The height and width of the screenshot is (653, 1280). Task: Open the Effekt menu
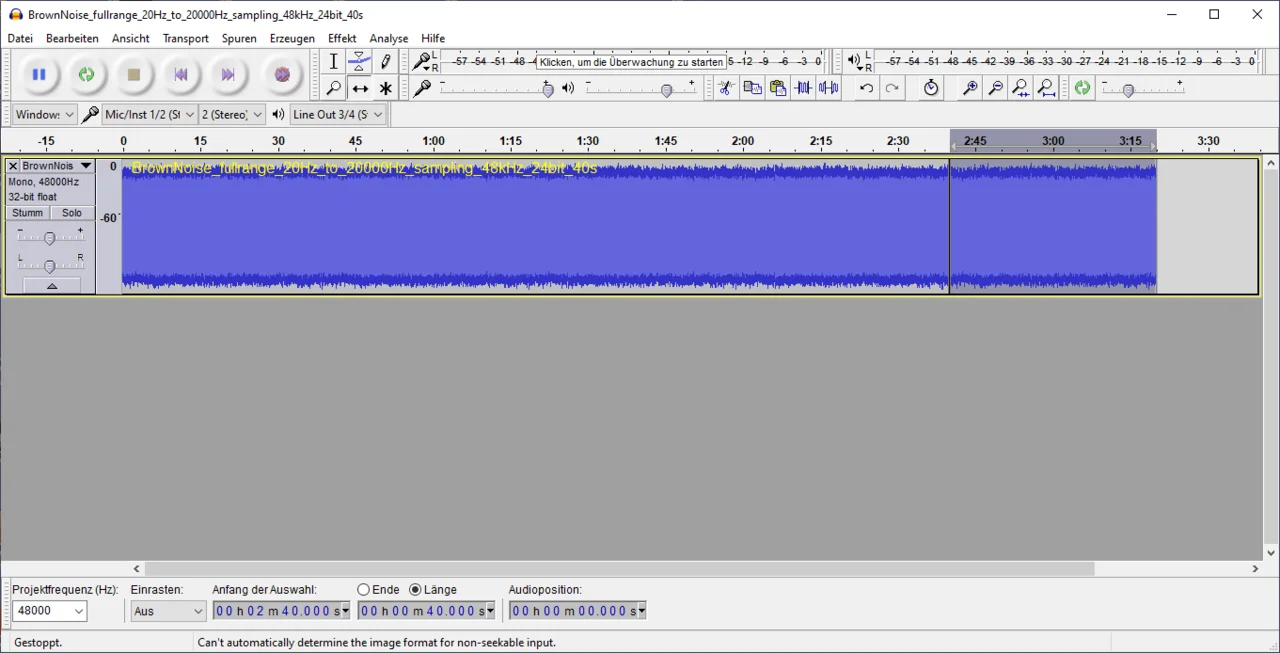342,38
